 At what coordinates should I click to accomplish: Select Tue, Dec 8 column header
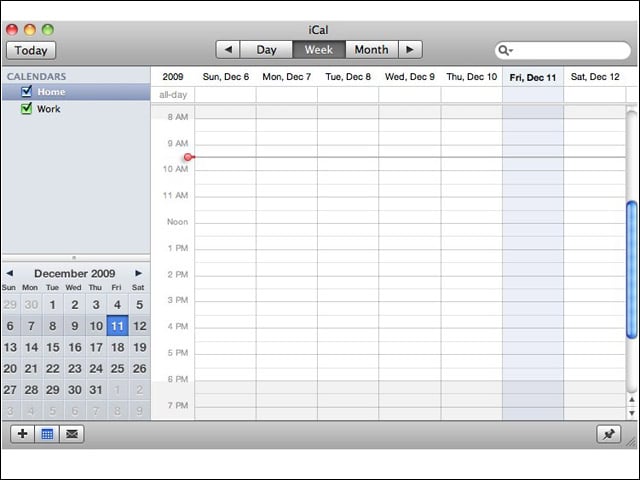pos(348,77)
